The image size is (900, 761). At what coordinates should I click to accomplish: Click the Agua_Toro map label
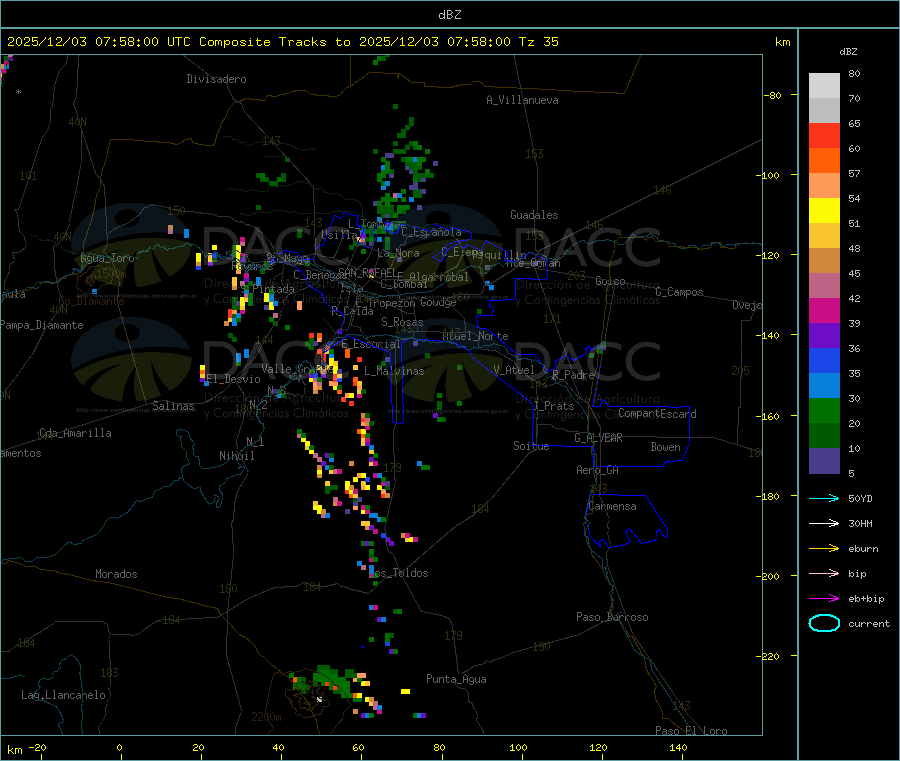coord(107,258)
